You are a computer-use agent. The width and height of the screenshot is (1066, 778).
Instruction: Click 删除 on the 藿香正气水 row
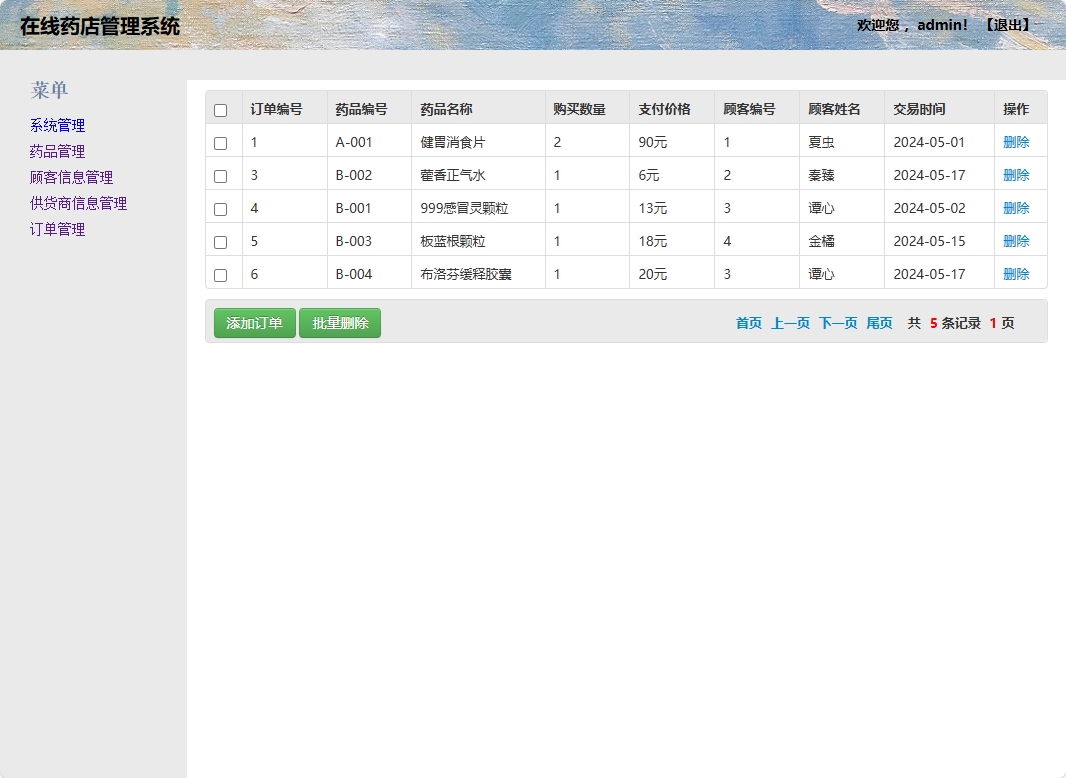click(1018, 175)
